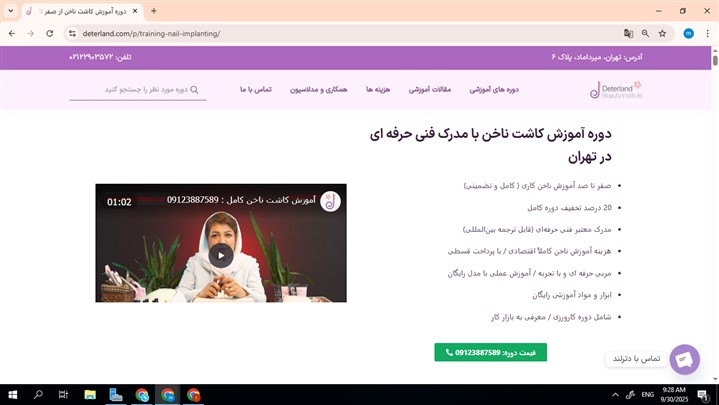Open the first Chrome taskbar icon
This screenshot has height=405, width=719.
tap(142, 395)
